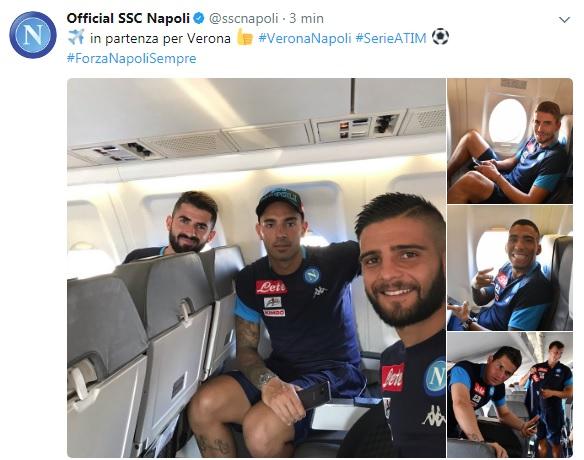Open the Official SSC Napoli account name
This screenshot has width=584, height=460.
coord(128,18)
